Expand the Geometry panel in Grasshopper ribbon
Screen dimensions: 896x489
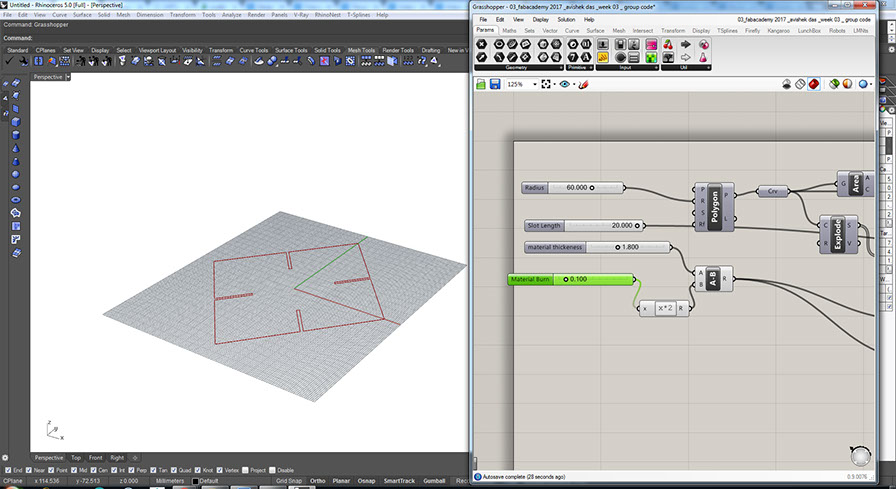tap(561, 67)
